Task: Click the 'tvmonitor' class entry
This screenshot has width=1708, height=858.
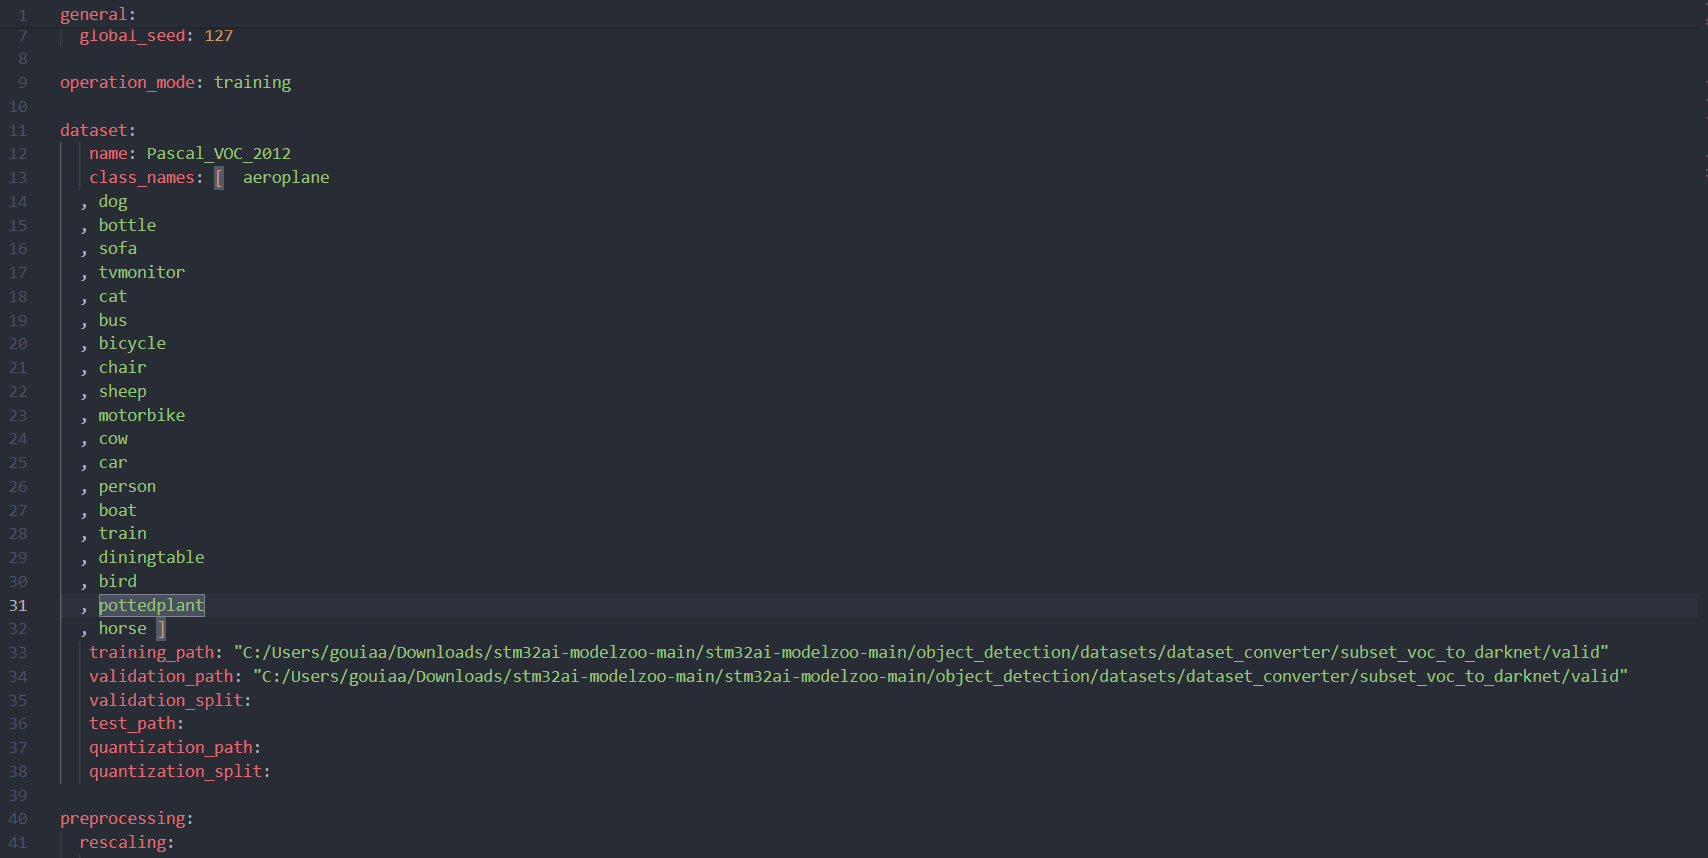Action: pos(141,273)
